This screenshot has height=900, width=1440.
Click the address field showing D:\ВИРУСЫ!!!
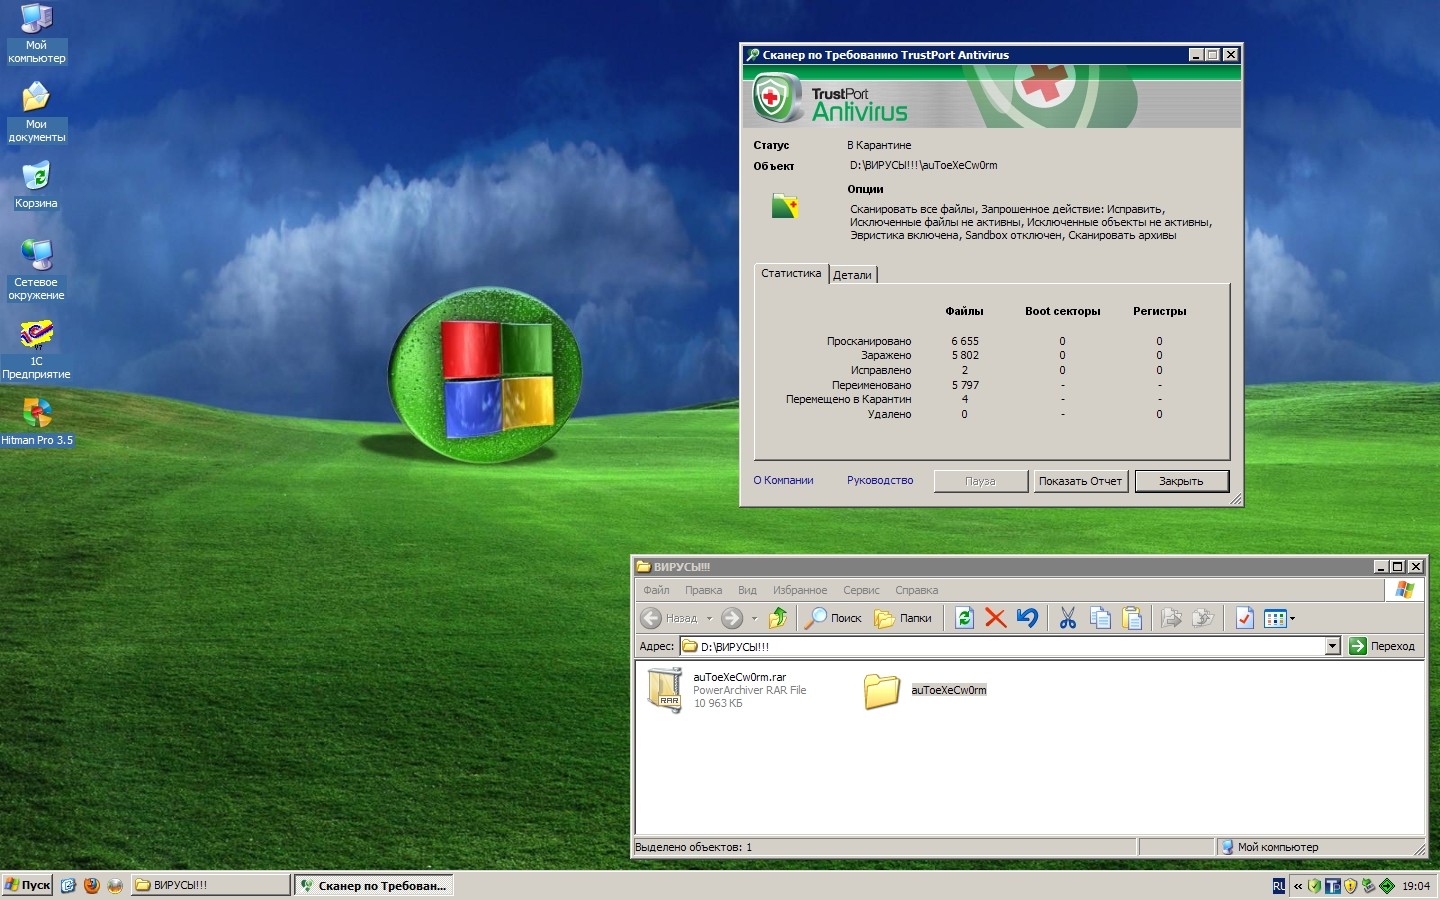[1000, 646]
